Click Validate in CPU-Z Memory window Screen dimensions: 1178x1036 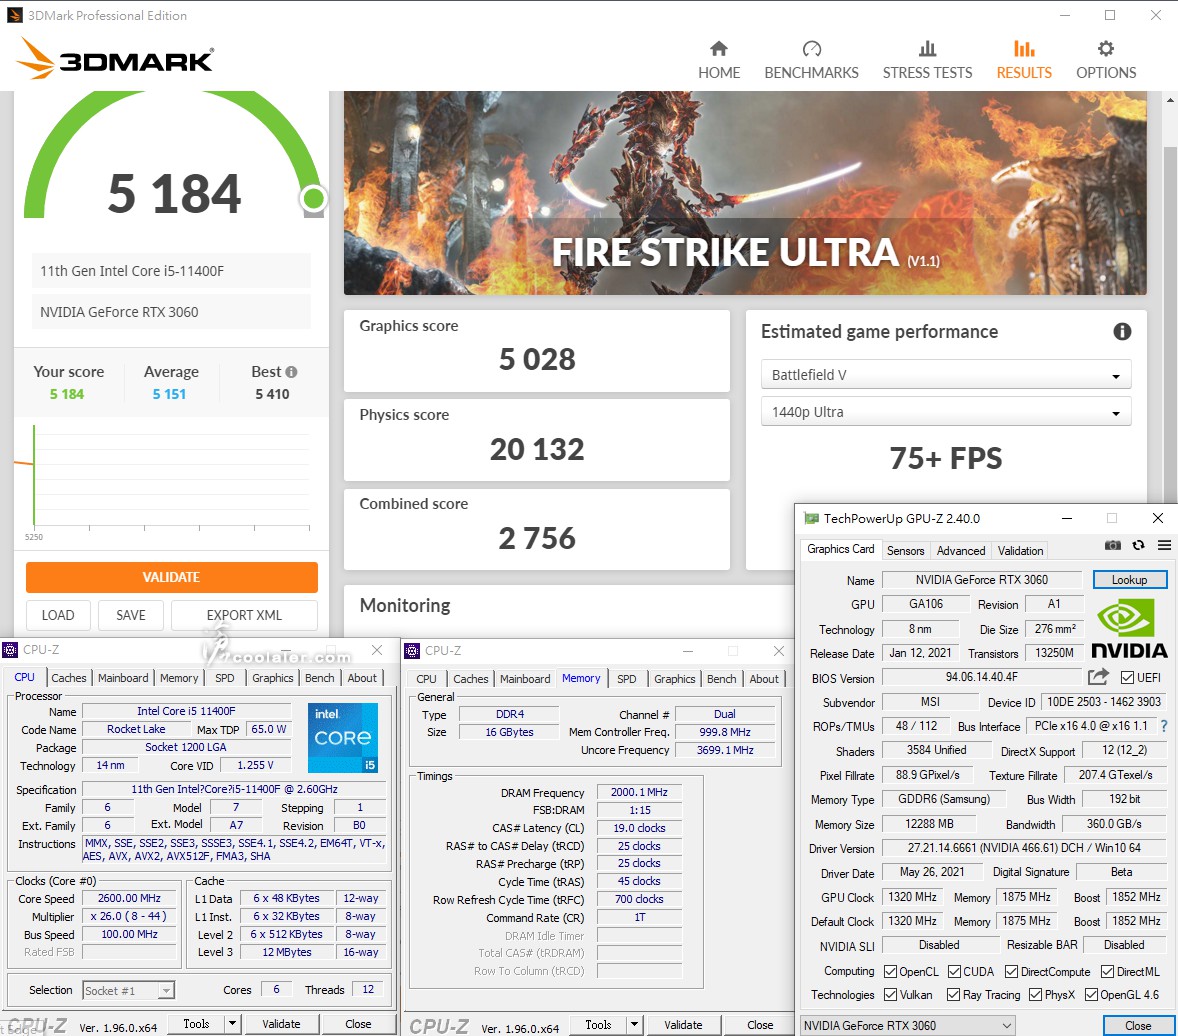[x=683, y=1025]
